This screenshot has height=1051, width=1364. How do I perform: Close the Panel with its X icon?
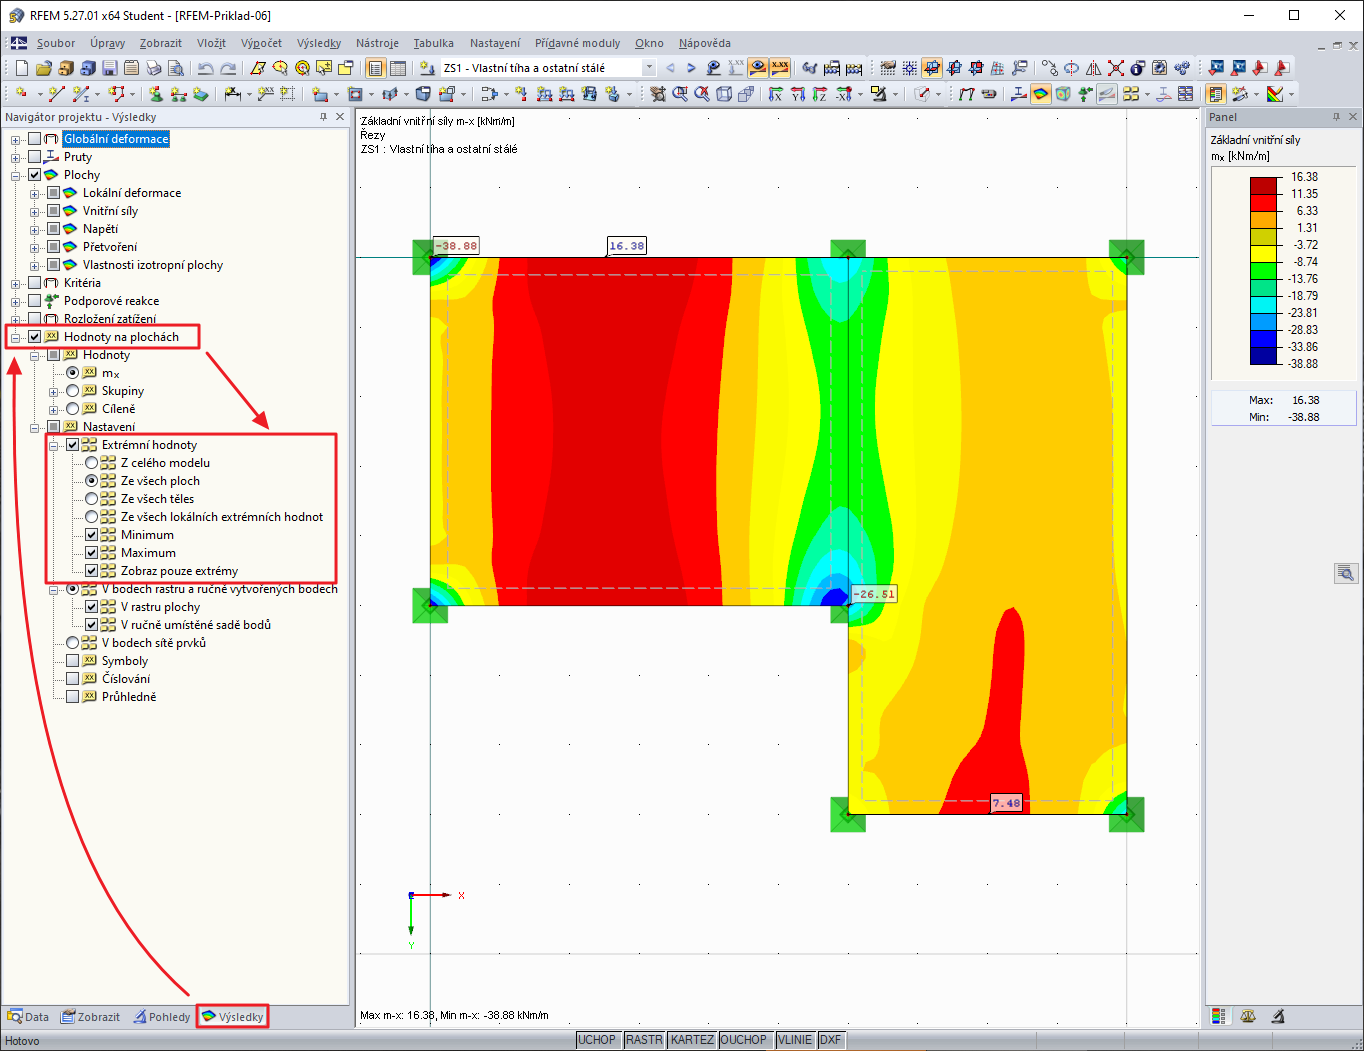[1353, 117]
